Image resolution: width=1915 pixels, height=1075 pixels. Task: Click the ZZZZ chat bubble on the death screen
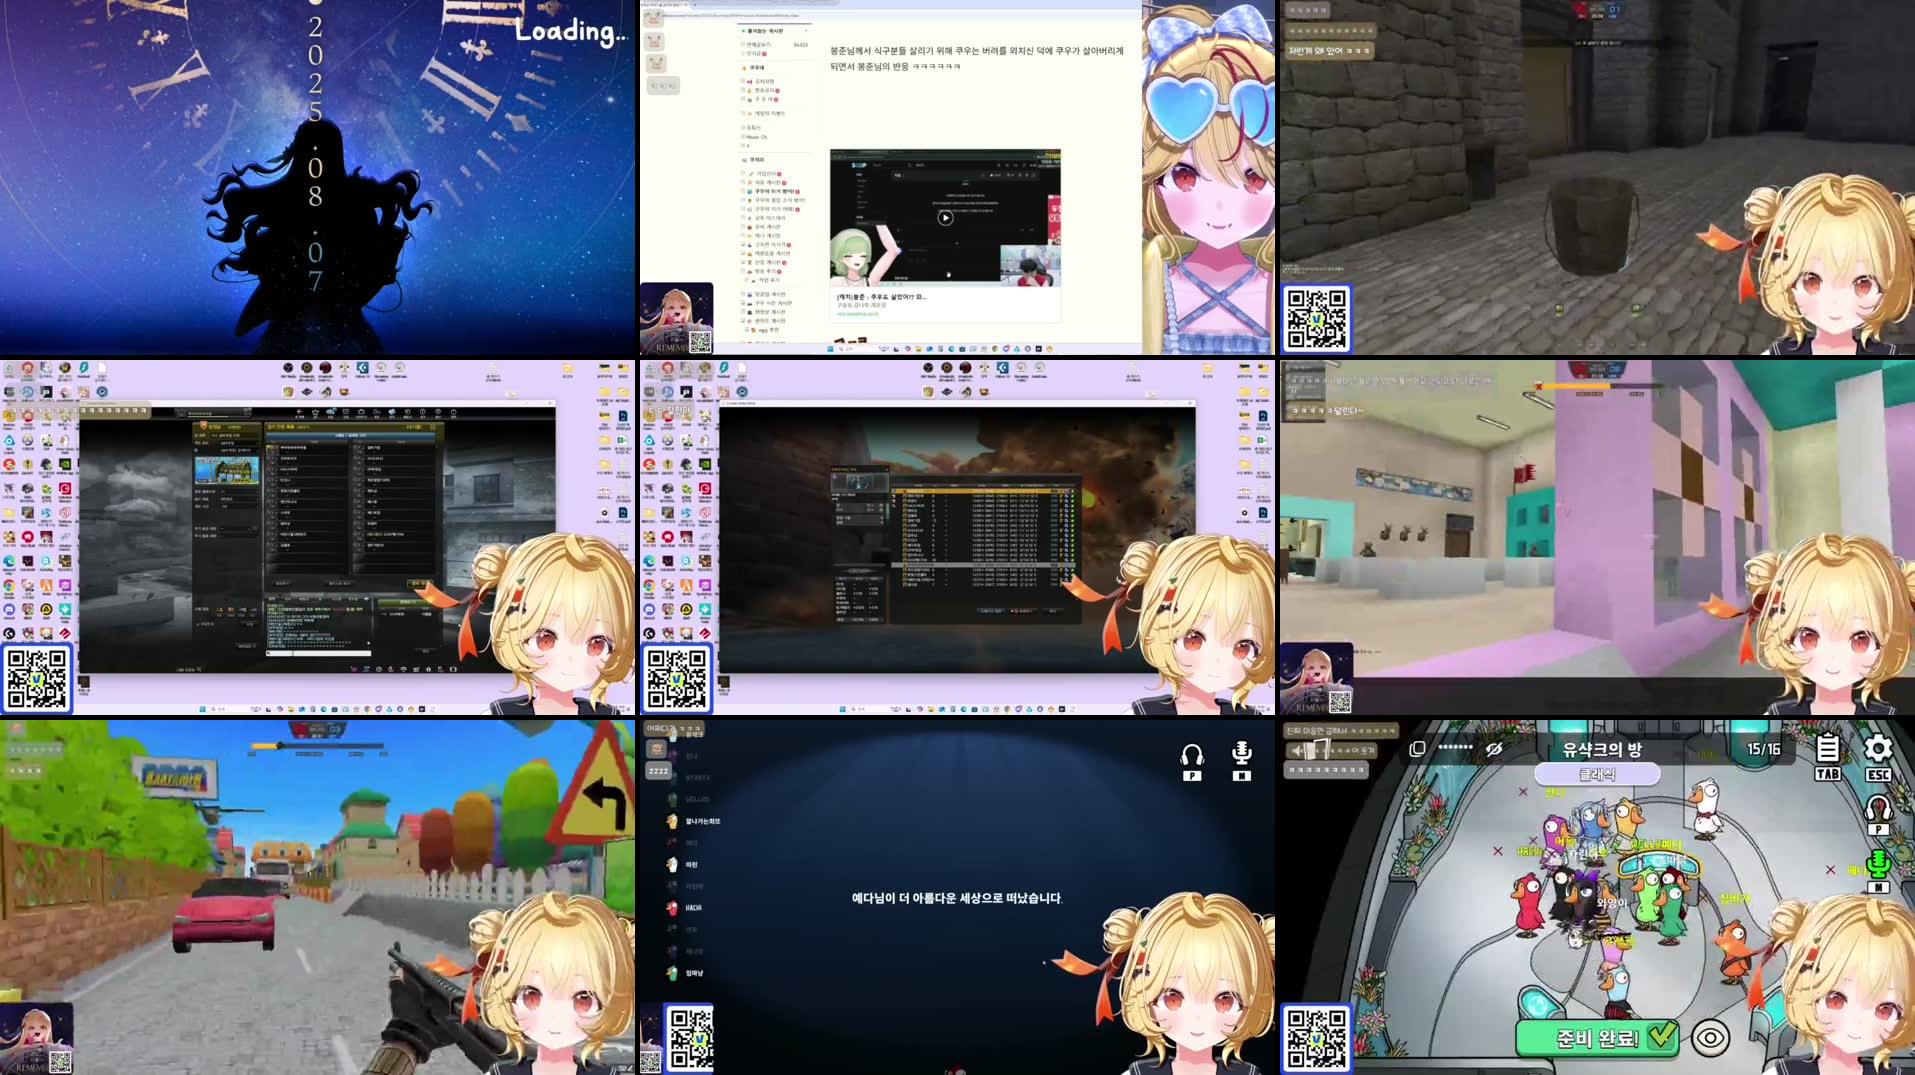pos(658,771)
